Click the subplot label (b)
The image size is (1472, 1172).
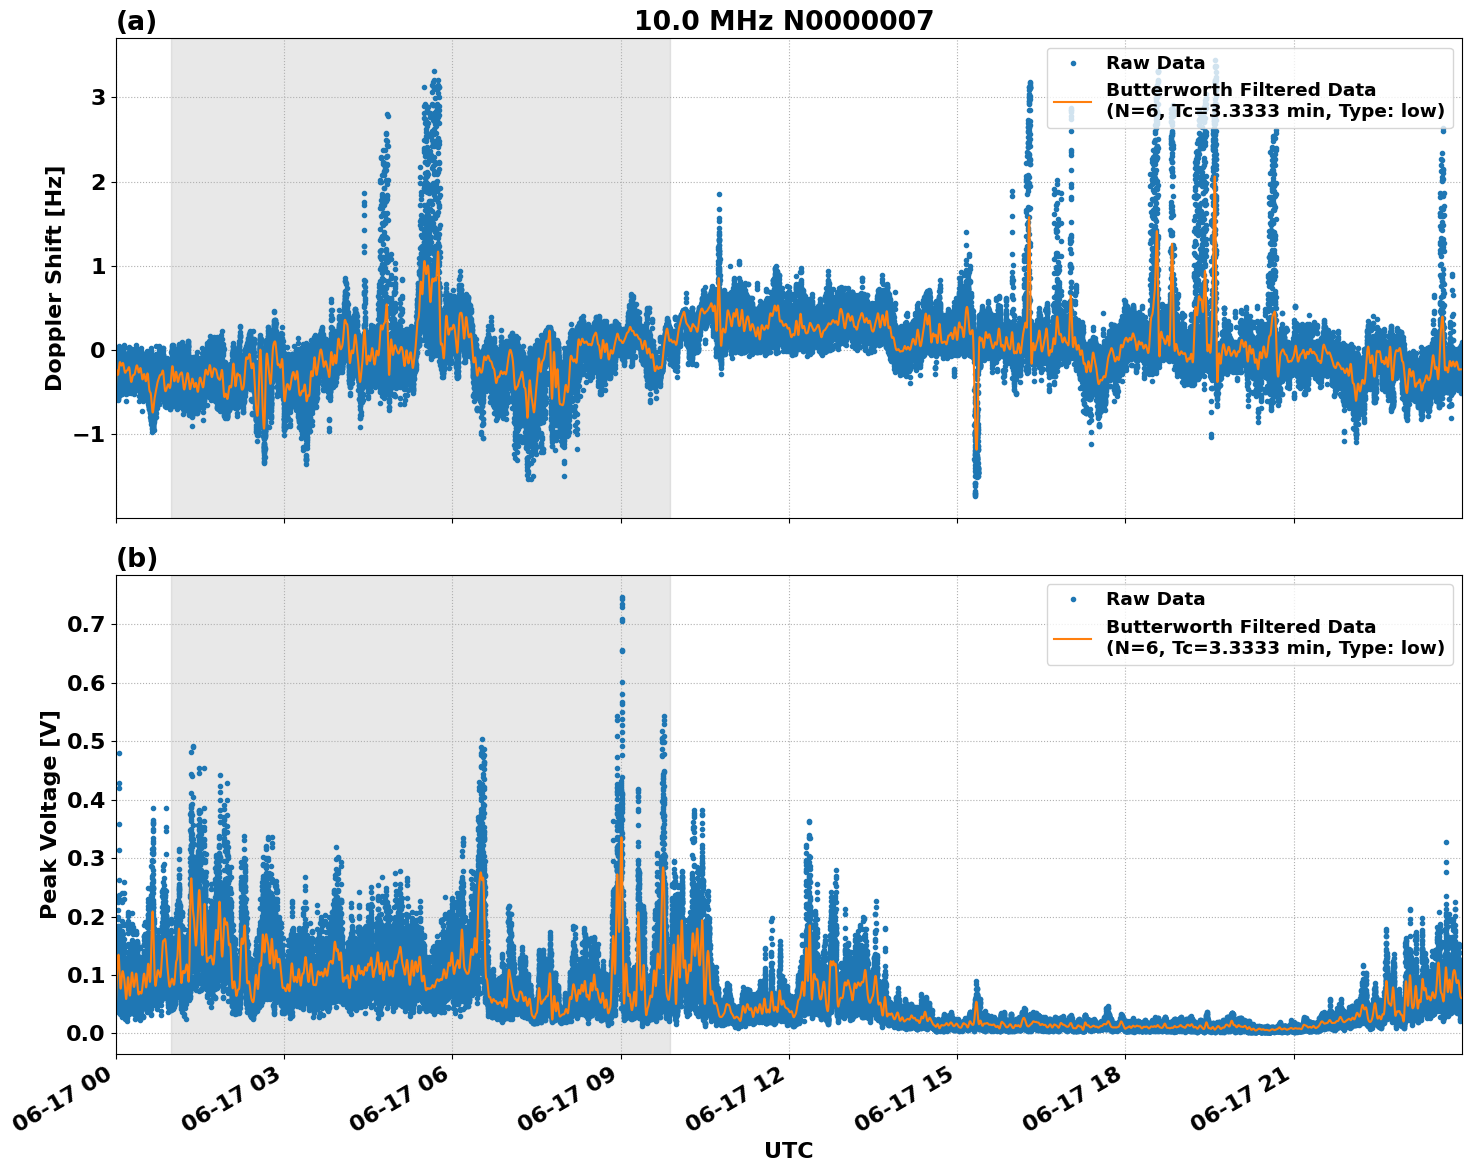pyautogui.click(x=135, y=558)
